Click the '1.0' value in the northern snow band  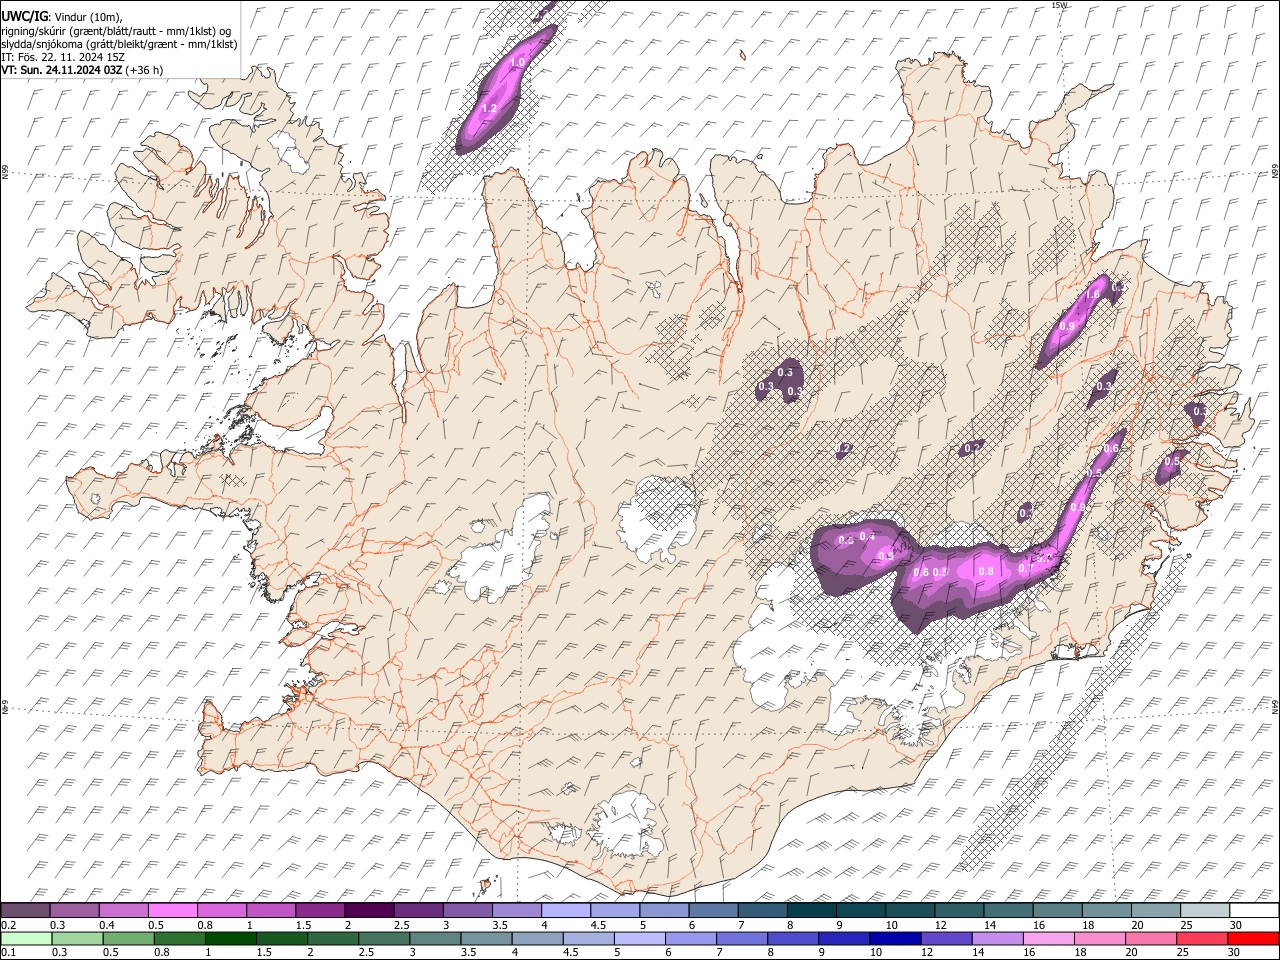point(517,62)
